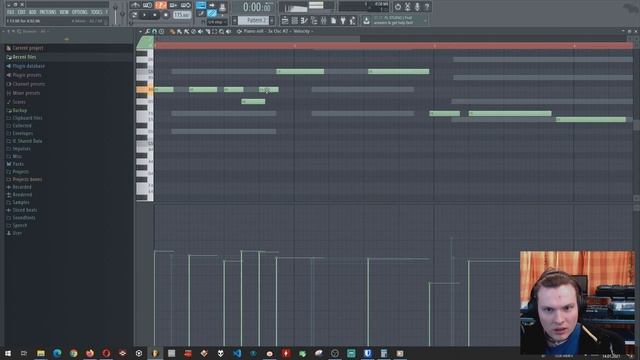Open the piano roll stamp tool
The height and width of the screenshot is (360, 640).
coord(161,31)
